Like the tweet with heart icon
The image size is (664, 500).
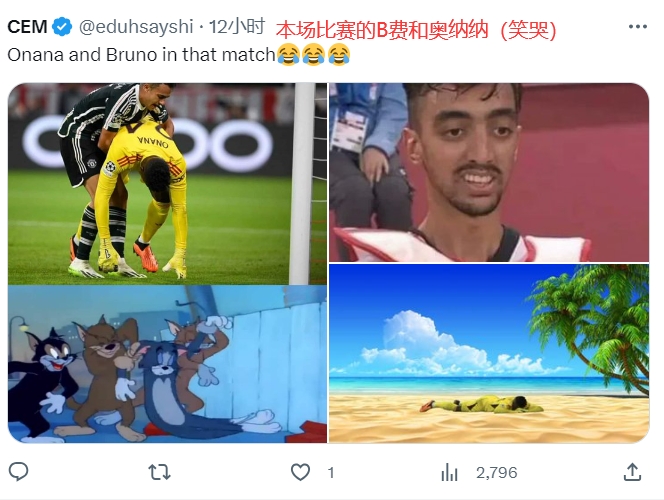[300, 472]
